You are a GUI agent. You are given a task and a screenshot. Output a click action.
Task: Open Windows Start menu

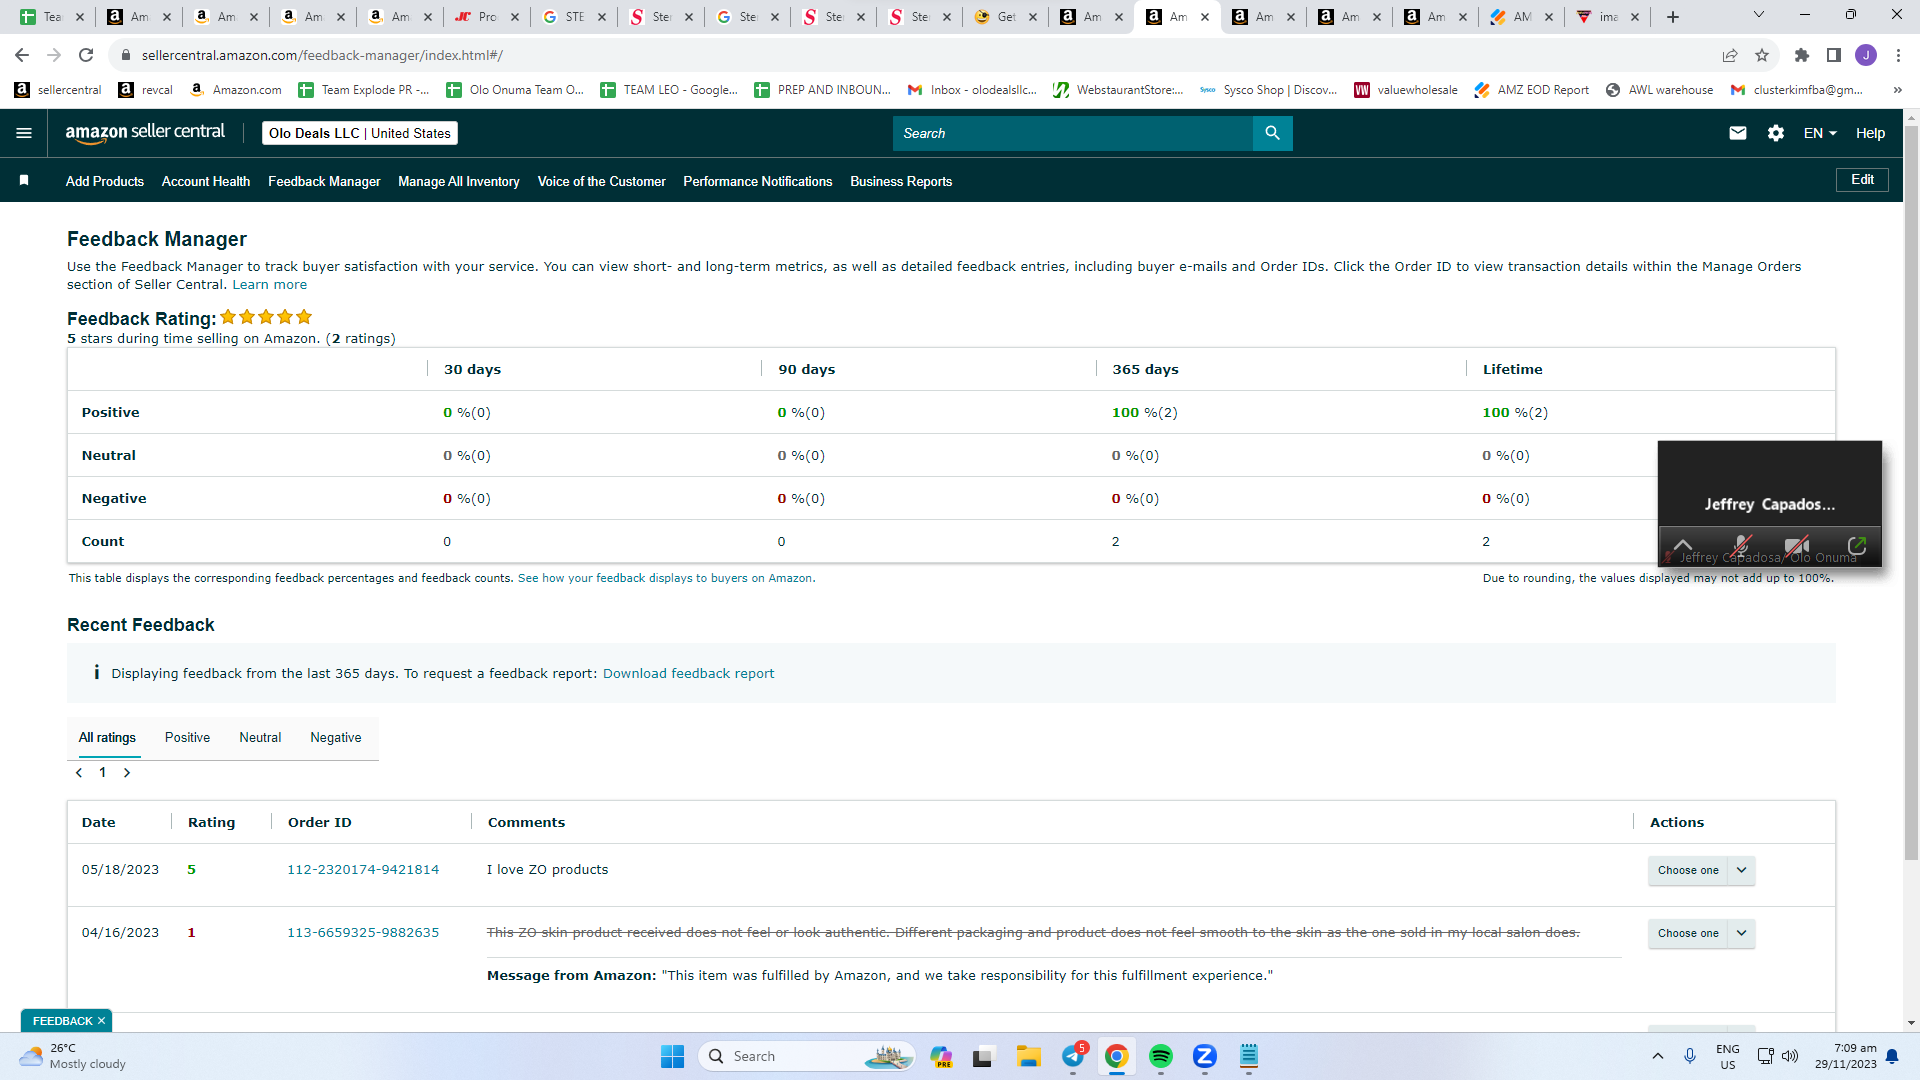672,1056
